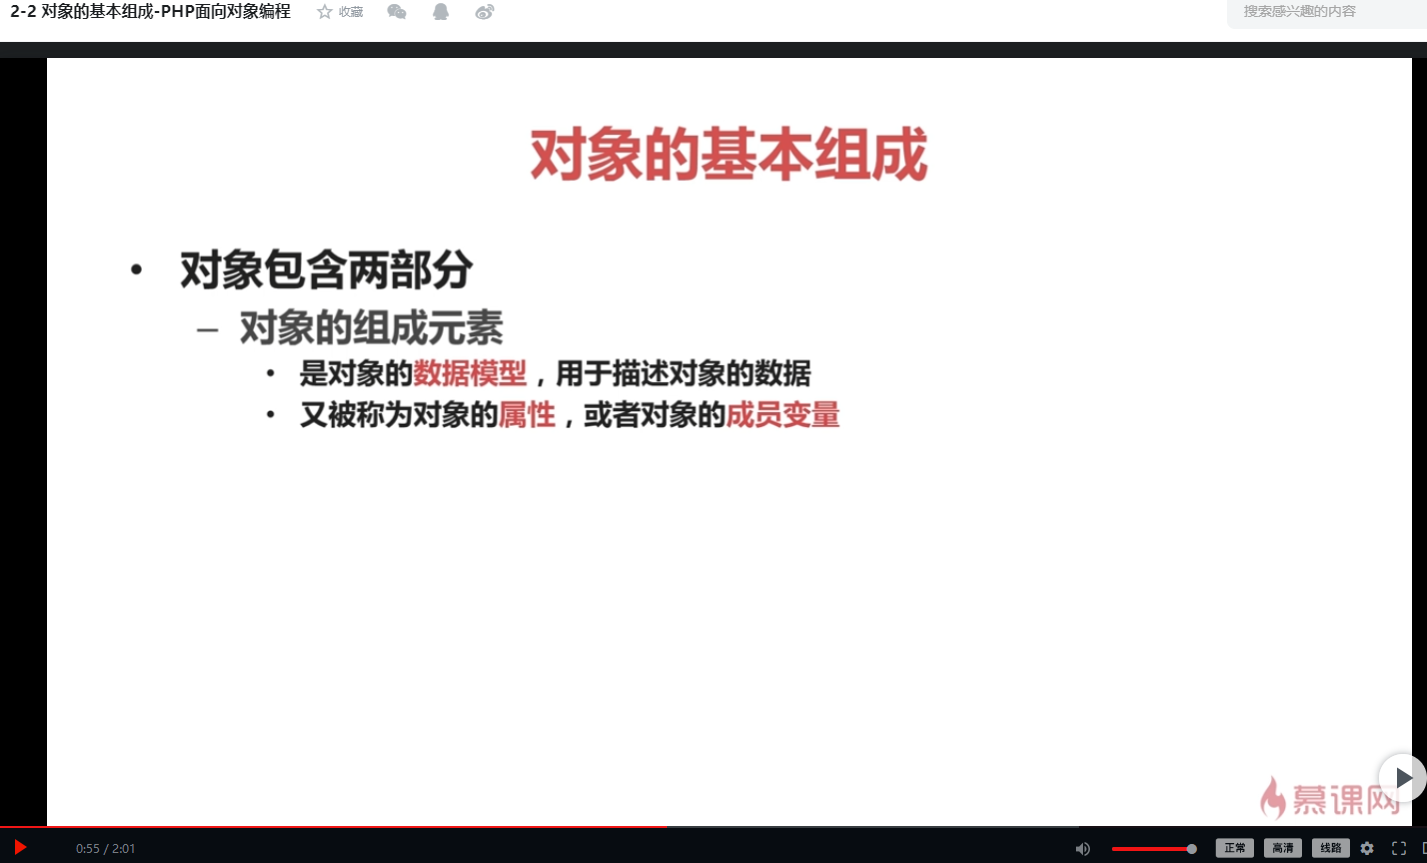Open the video title 2-2 对象的基本组成
This screenshot has height=863, width=1427.
pyautogui.click(x=148, y=11)
